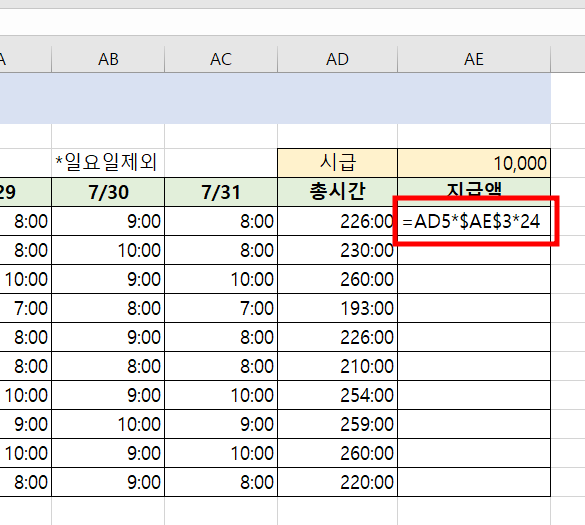Select the 10,000 hourly wage cell
Viewport: 585px width, 525px height.
474,163
